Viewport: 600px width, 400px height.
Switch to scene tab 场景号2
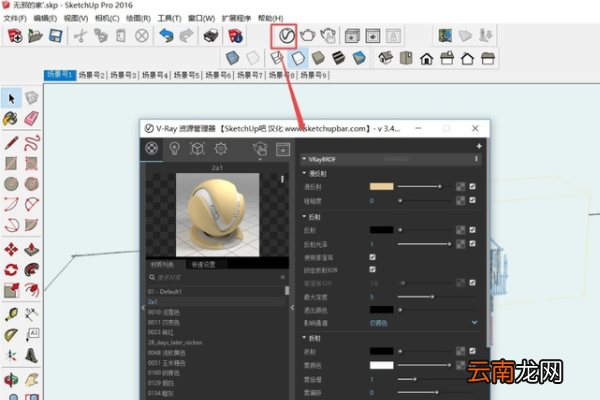click(x=92, y=75)
